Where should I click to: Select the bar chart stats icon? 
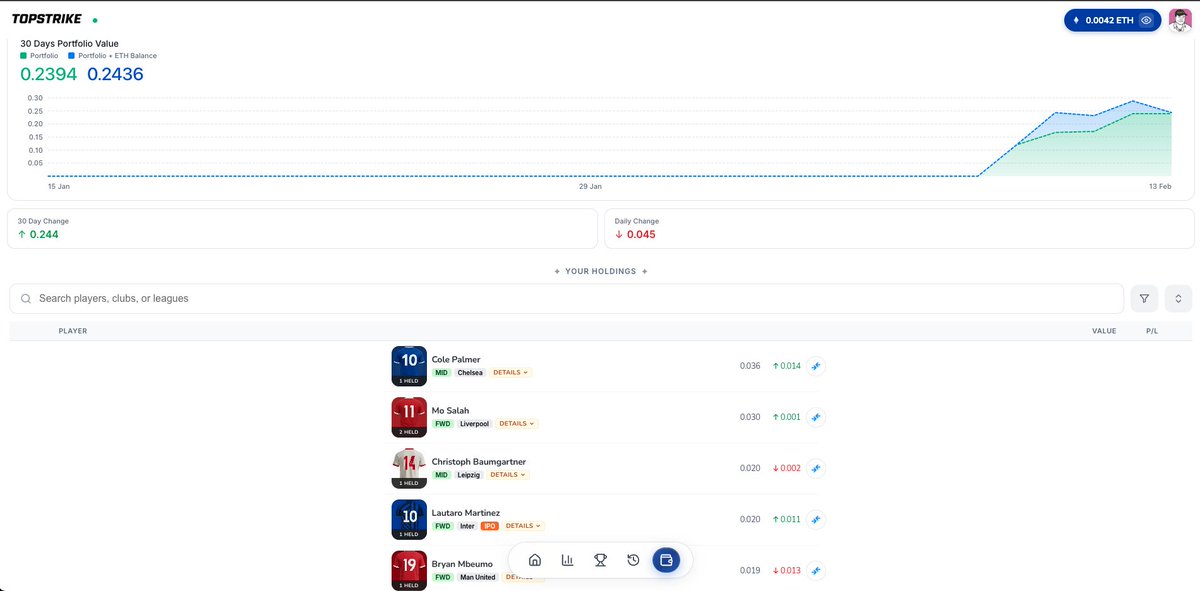(567, 560)
